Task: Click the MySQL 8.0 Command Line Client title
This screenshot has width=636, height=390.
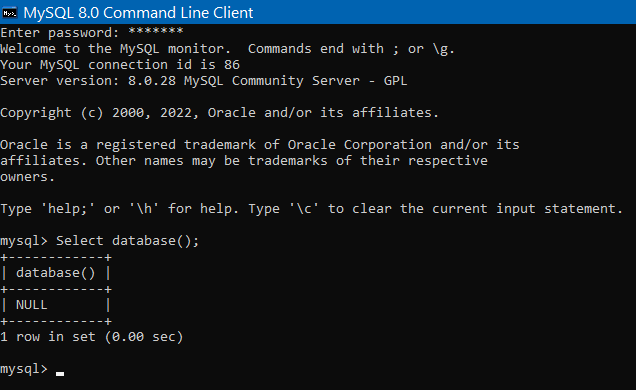Action: [138, 13]
